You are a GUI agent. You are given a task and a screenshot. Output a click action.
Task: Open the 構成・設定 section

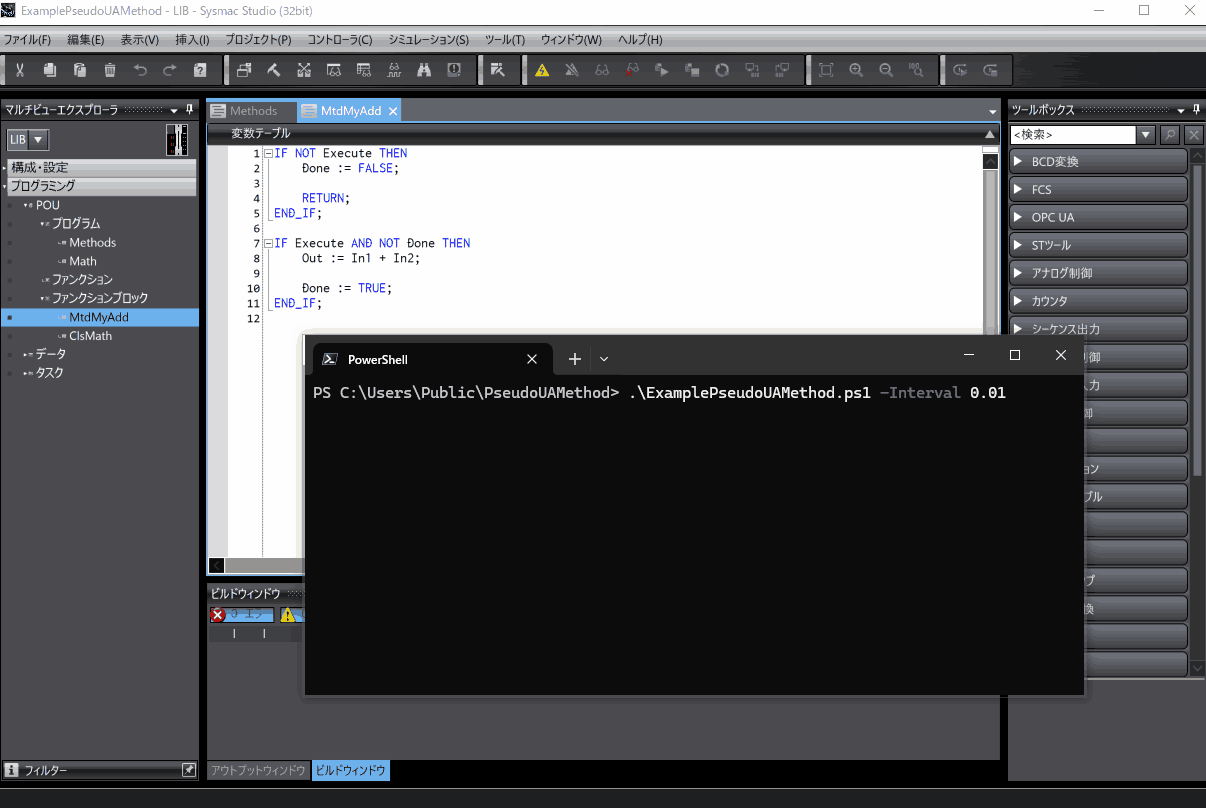point(100,167)
